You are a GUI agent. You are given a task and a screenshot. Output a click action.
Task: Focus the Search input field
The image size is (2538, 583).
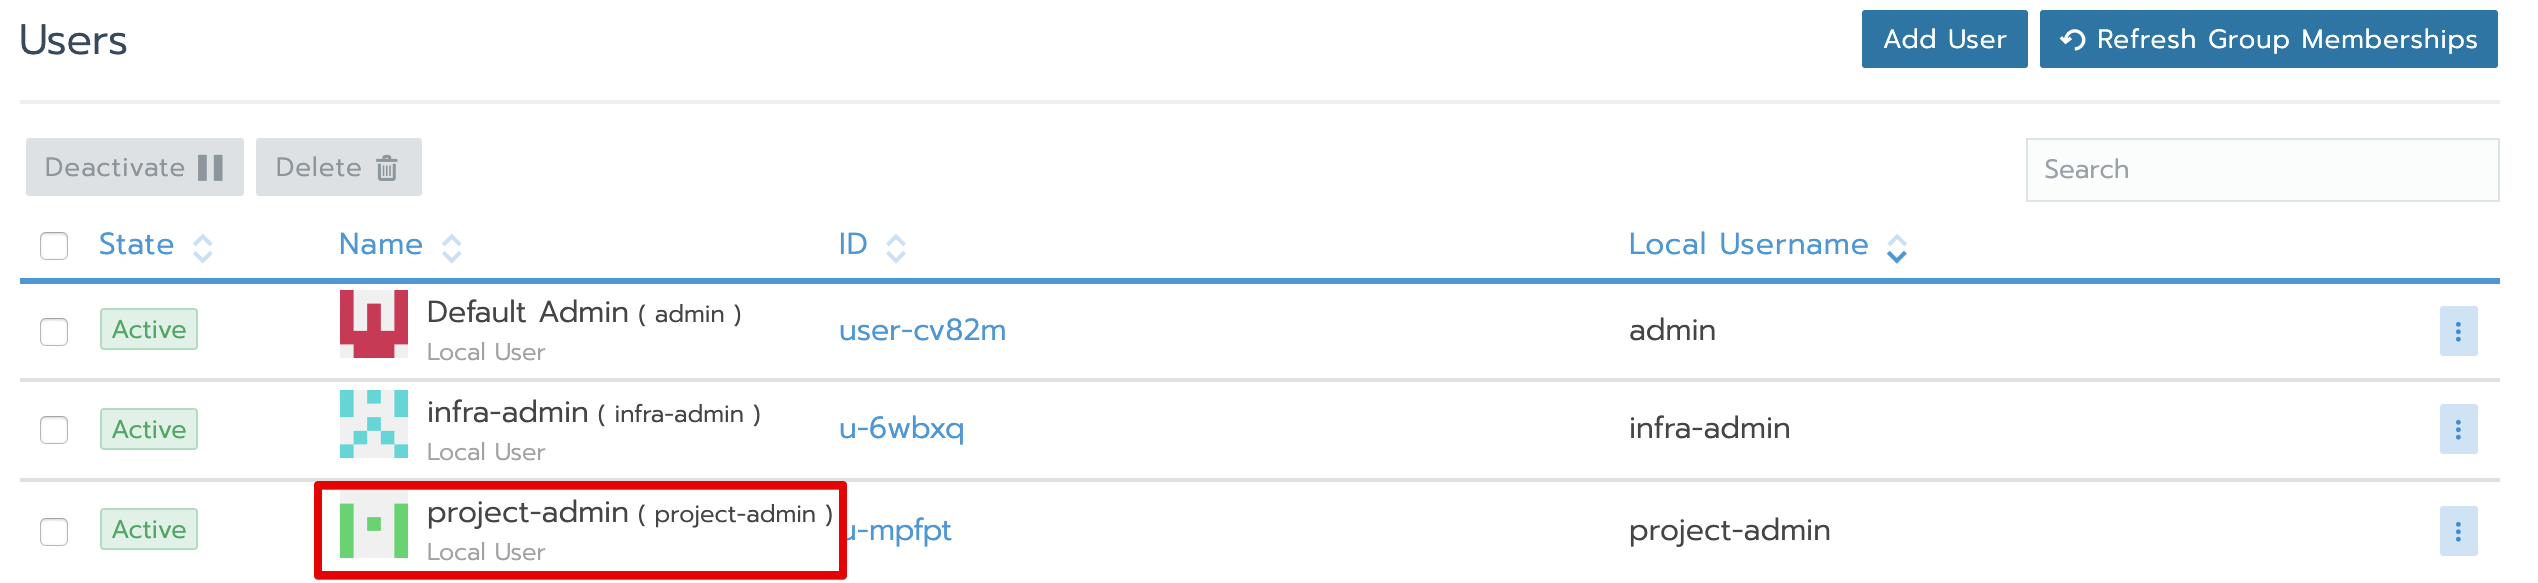[2262, 170]
